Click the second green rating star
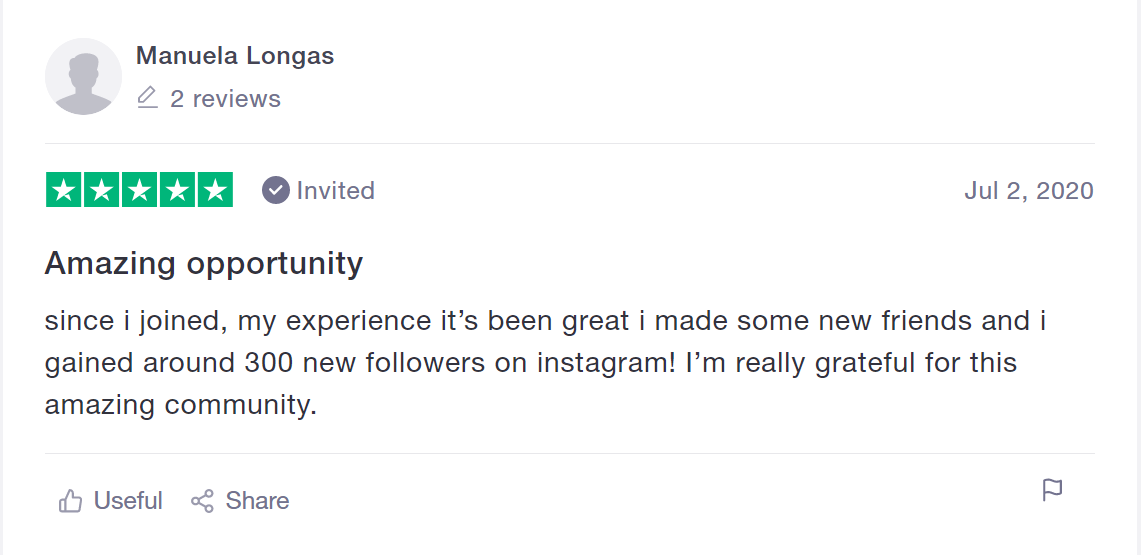 (102, 190)
